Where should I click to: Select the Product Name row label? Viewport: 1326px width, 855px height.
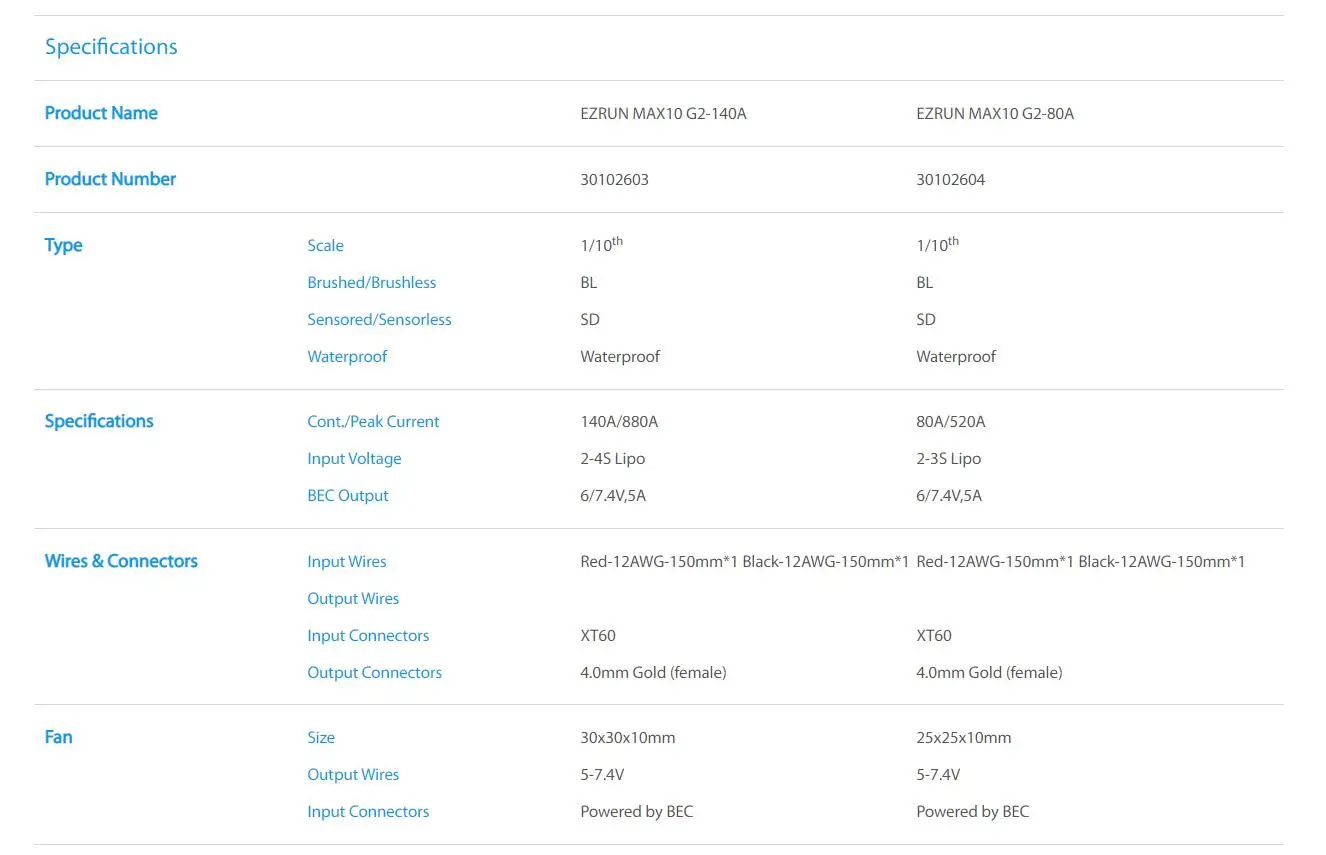coord(101,113)
